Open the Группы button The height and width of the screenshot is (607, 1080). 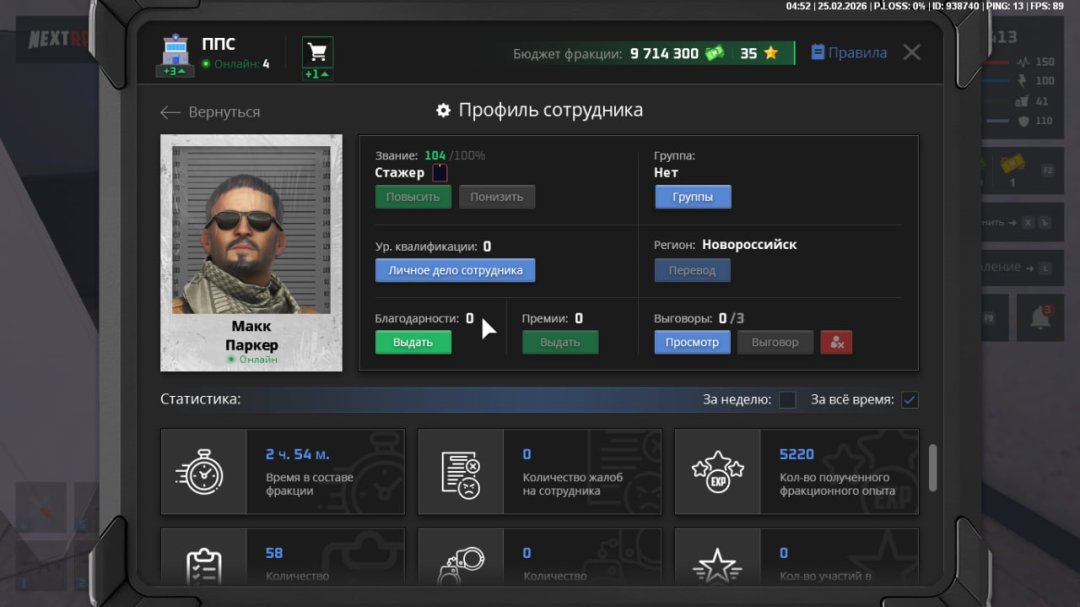(x=693, y=197)
